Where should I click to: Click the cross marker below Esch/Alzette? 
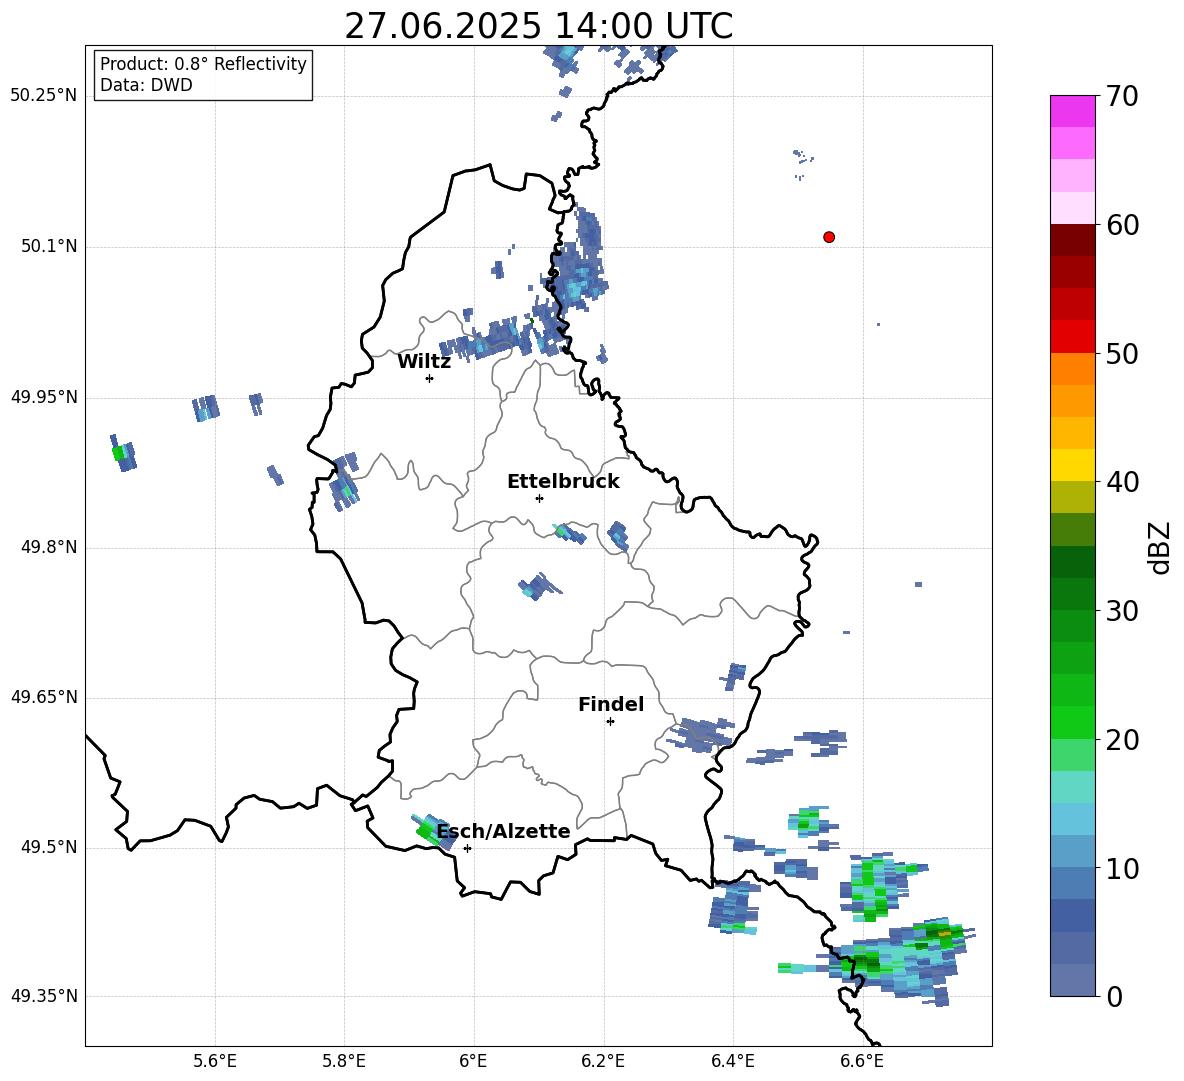pos(467,848)
